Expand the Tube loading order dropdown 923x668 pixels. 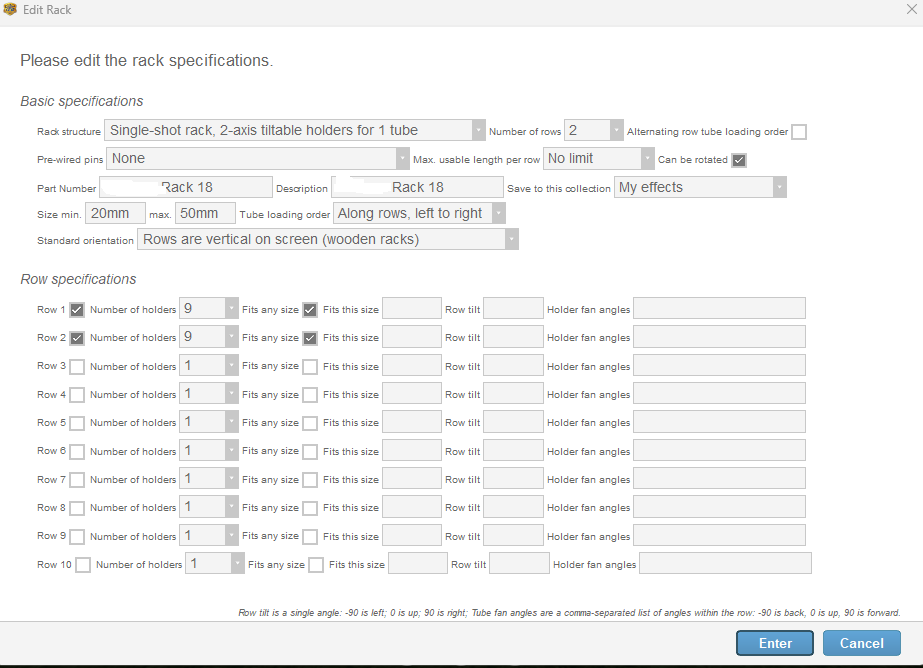click(x=419, y=214)
